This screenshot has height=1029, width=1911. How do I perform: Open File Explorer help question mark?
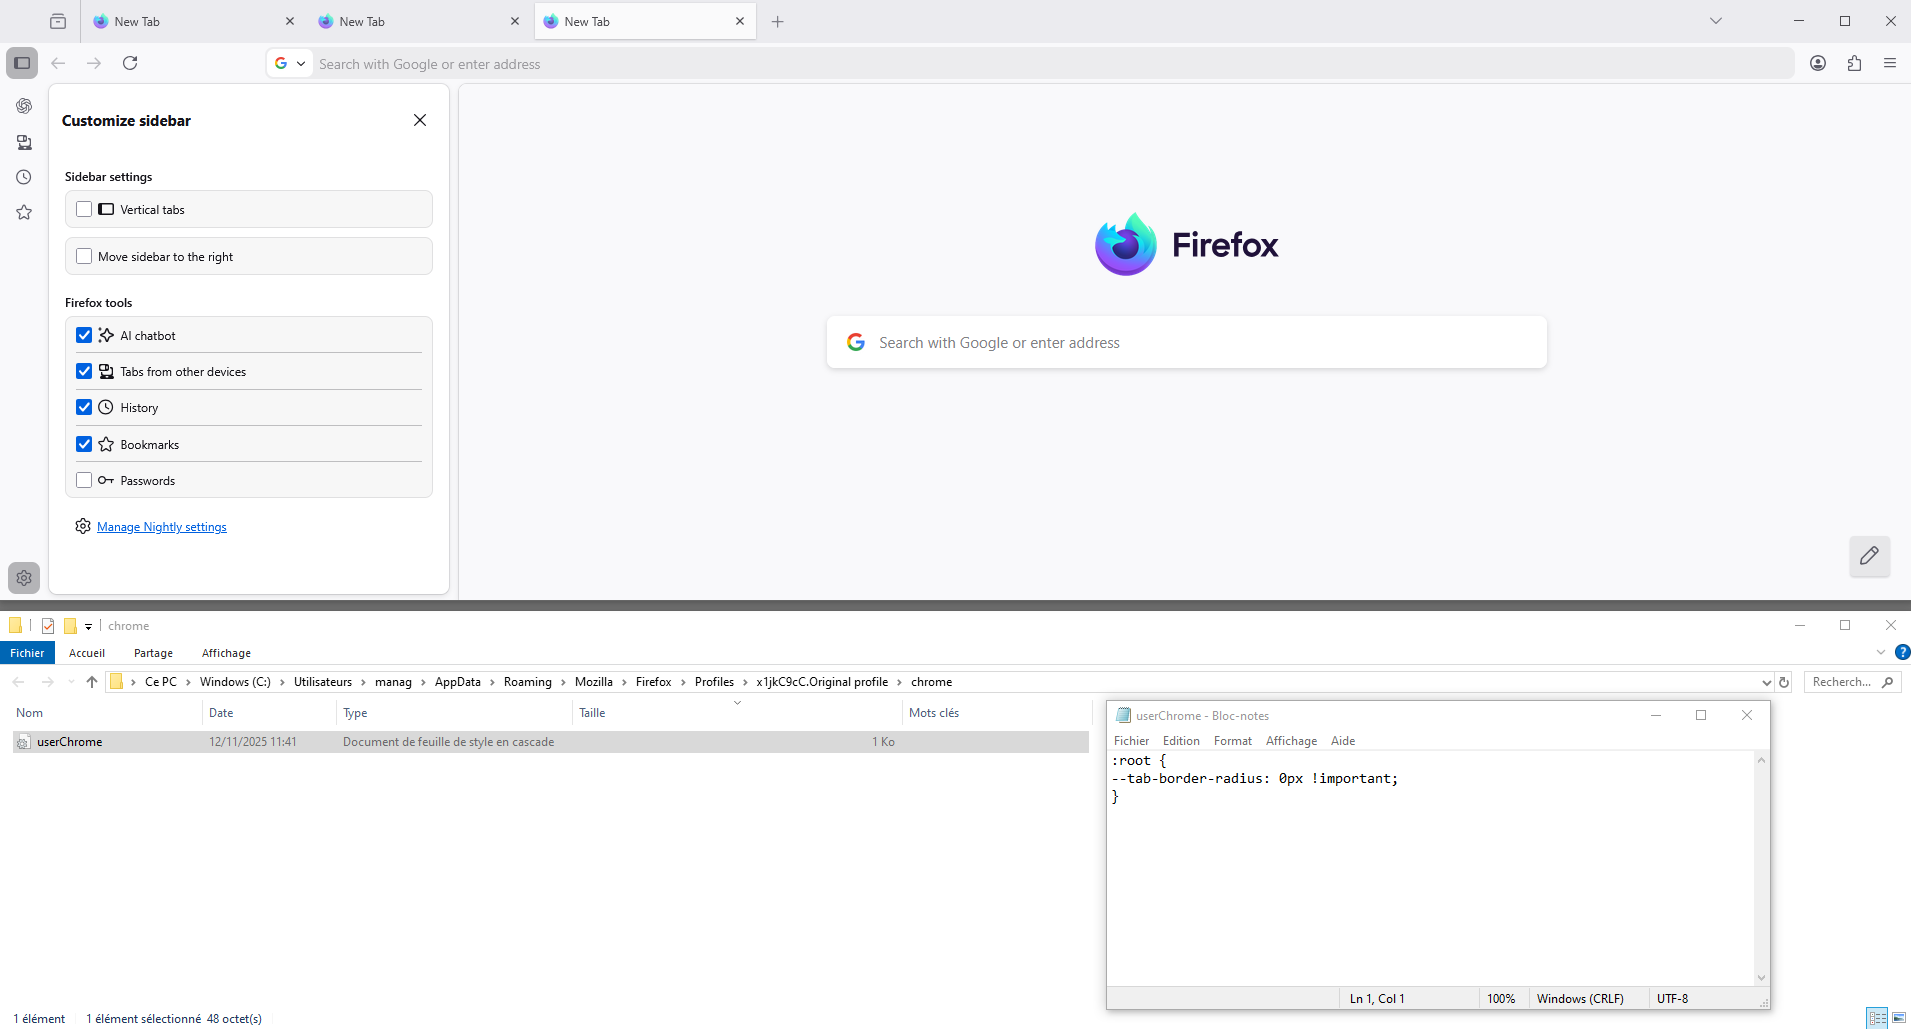click(1902, 652)
